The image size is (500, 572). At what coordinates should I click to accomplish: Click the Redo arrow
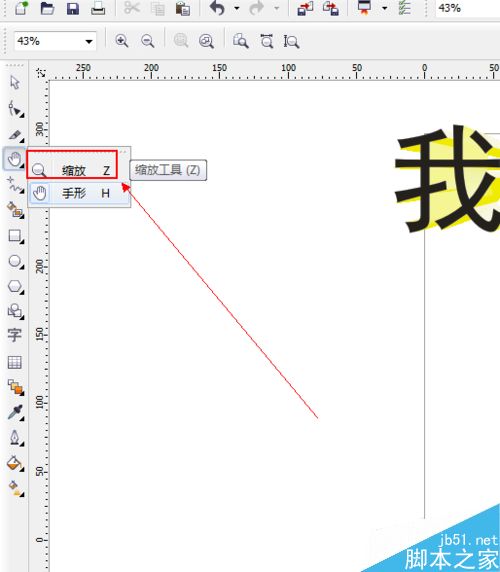257,8
